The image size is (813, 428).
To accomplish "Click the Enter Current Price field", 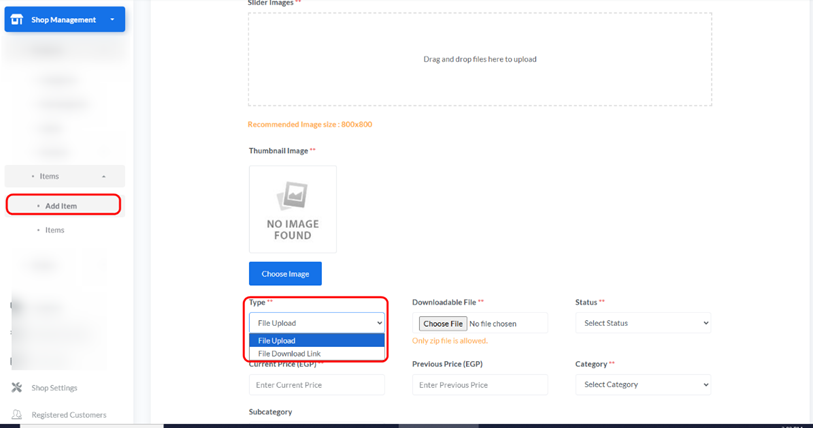I will click(x=316, y=385).
